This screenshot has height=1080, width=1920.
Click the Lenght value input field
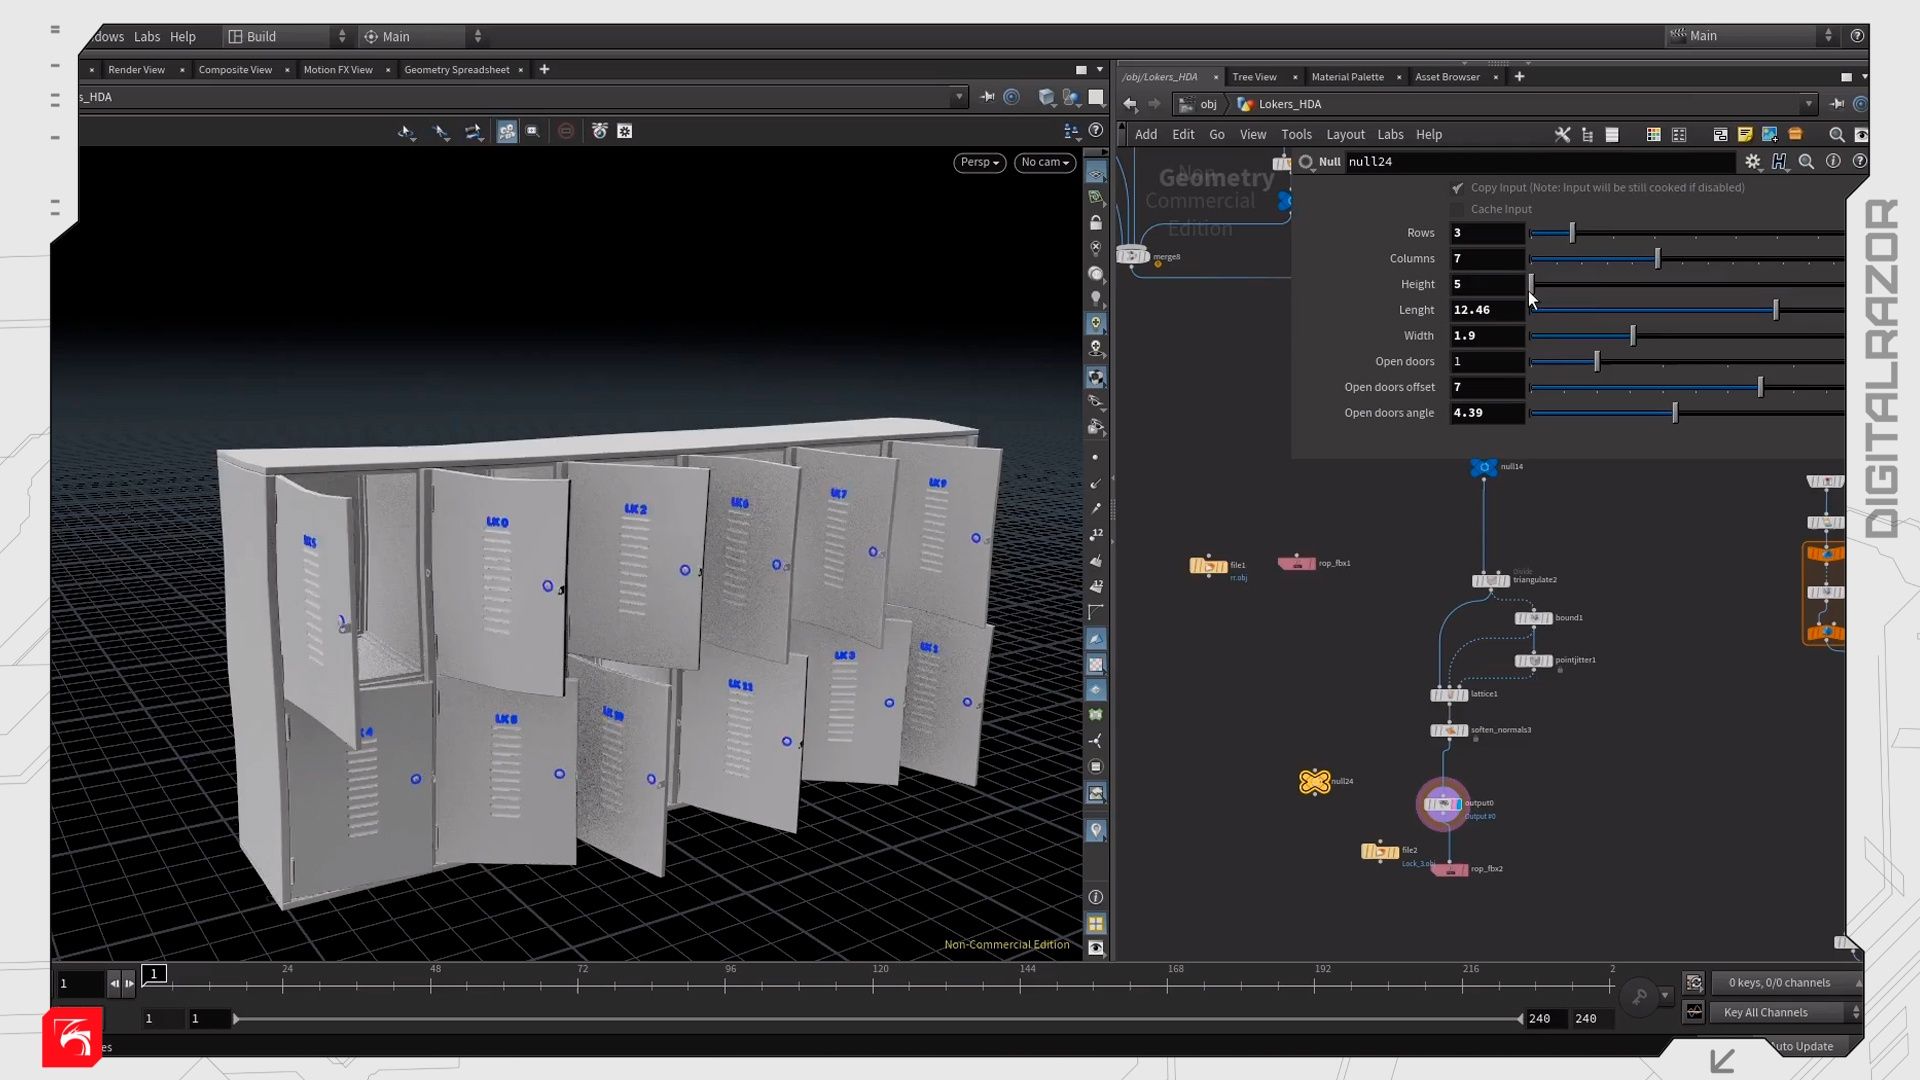pyautogui.click(x=1486, y=310)
